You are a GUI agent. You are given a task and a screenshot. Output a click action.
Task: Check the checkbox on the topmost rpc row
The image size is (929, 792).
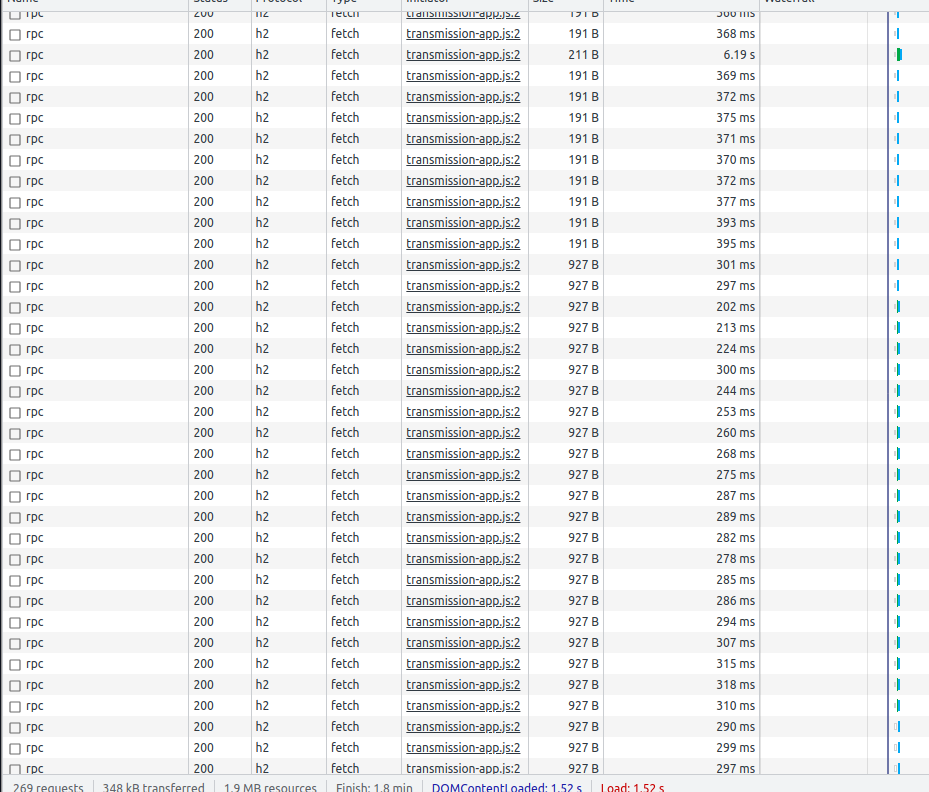[x=14, y=12]
